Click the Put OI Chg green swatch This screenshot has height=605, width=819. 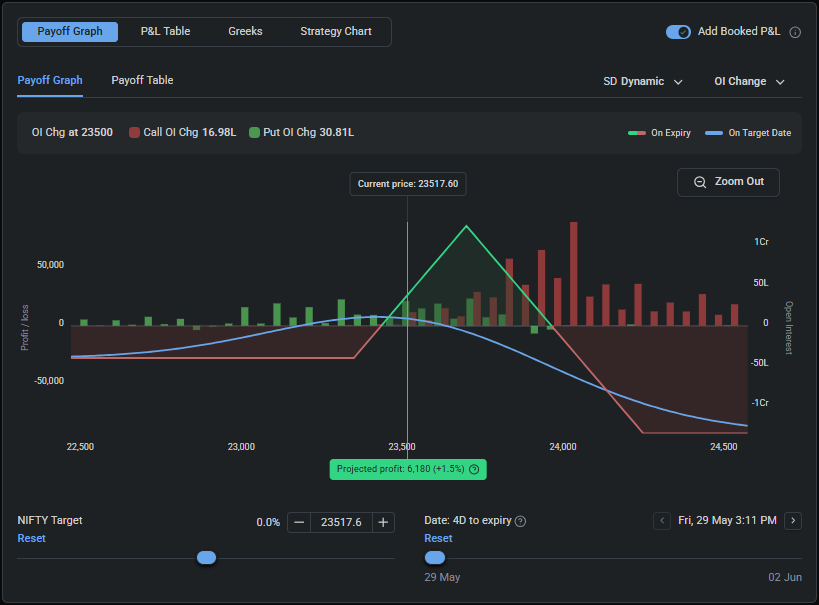point(254,133)
